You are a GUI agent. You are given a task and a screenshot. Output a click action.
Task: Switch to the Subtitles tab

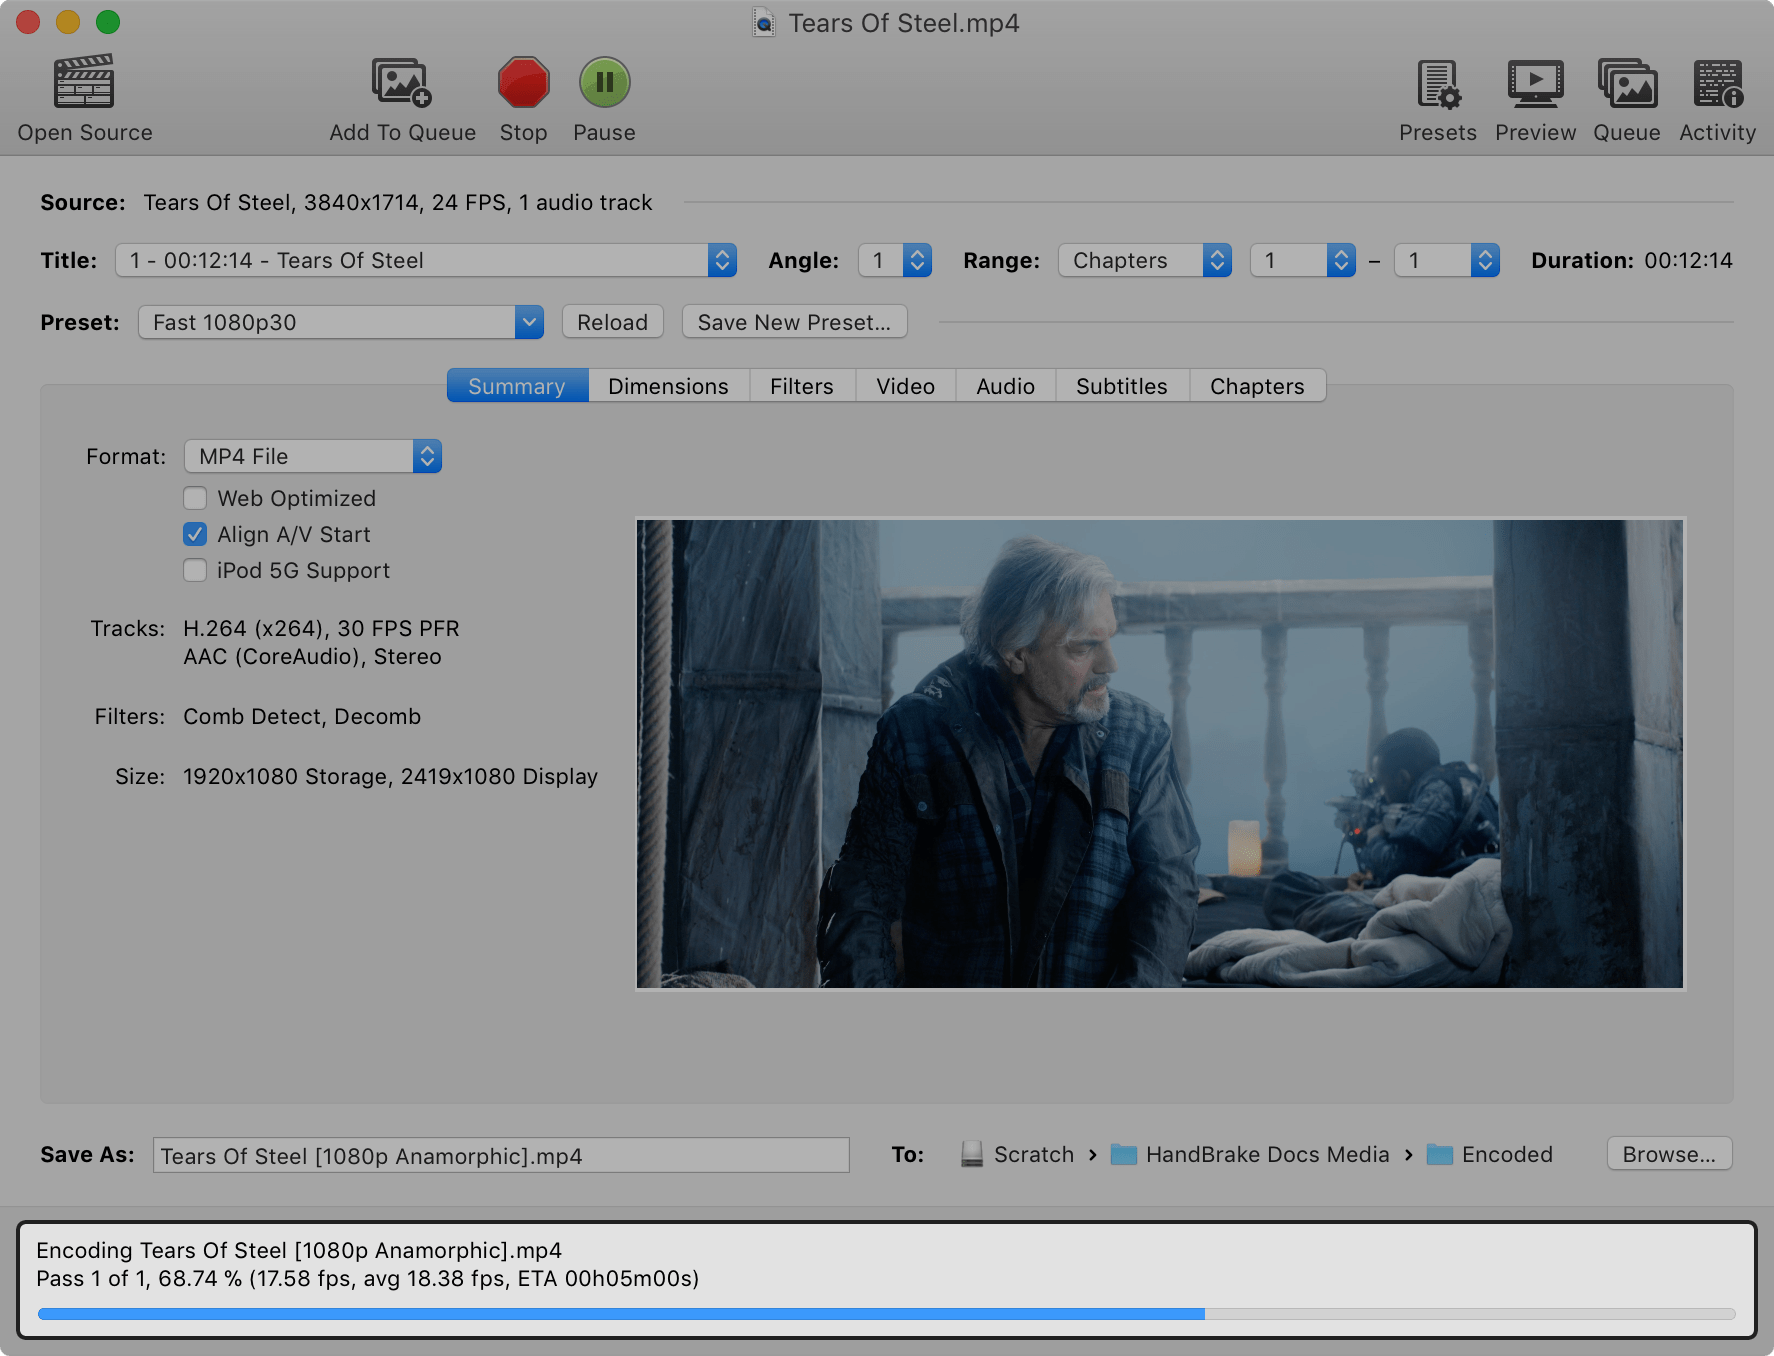pos(1121,385)
